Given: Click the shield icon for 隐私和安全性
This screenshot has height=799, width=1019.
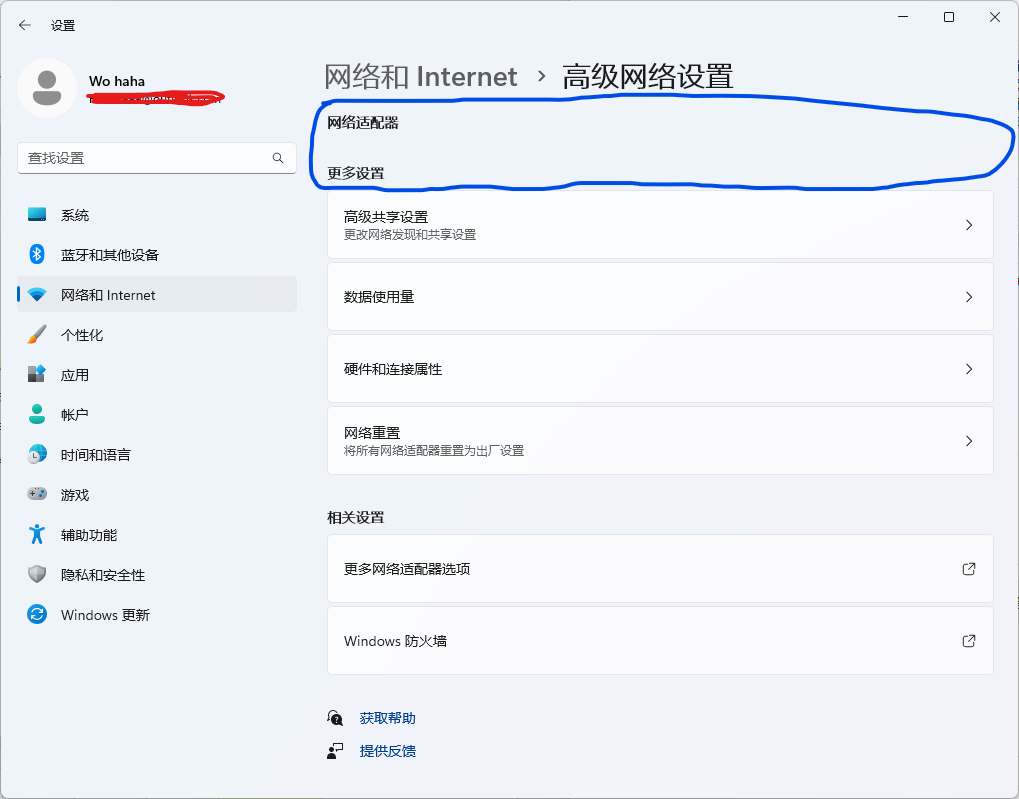Looking at the screenshot, I should pyautogui.click(x=37, y=574).
